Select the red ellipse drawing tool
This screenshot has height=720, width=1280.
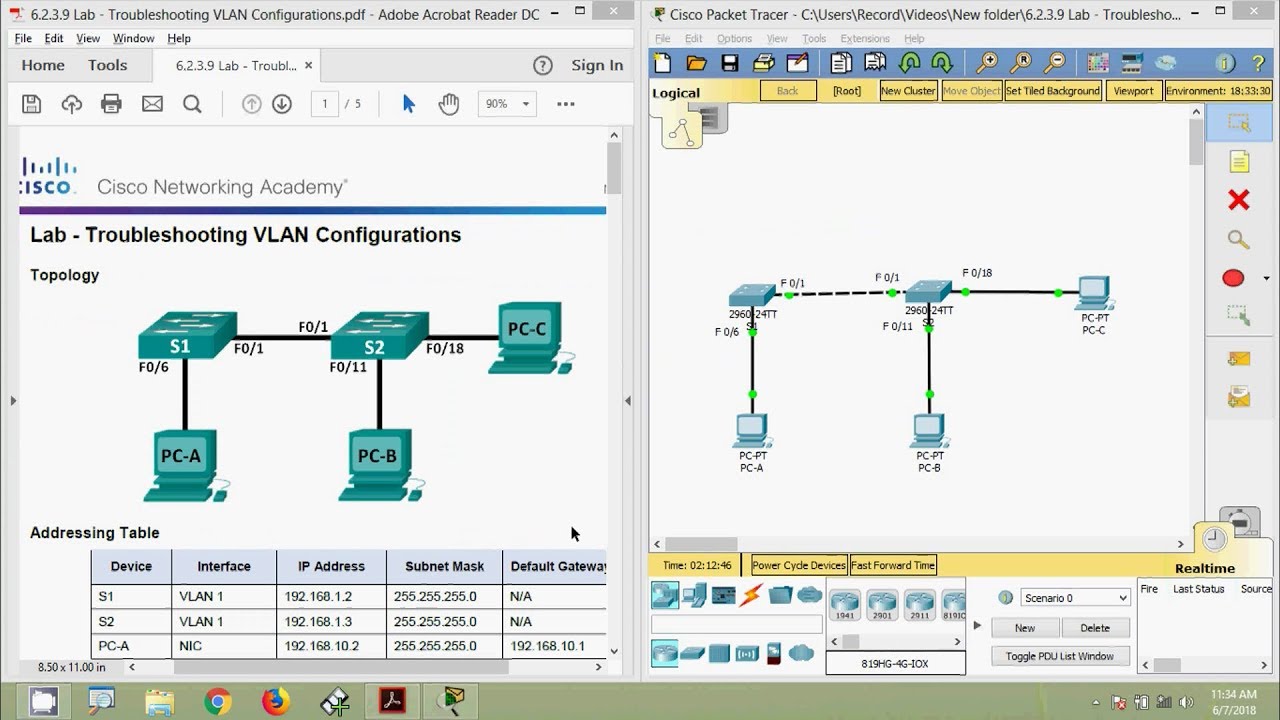coord(1233,278)
